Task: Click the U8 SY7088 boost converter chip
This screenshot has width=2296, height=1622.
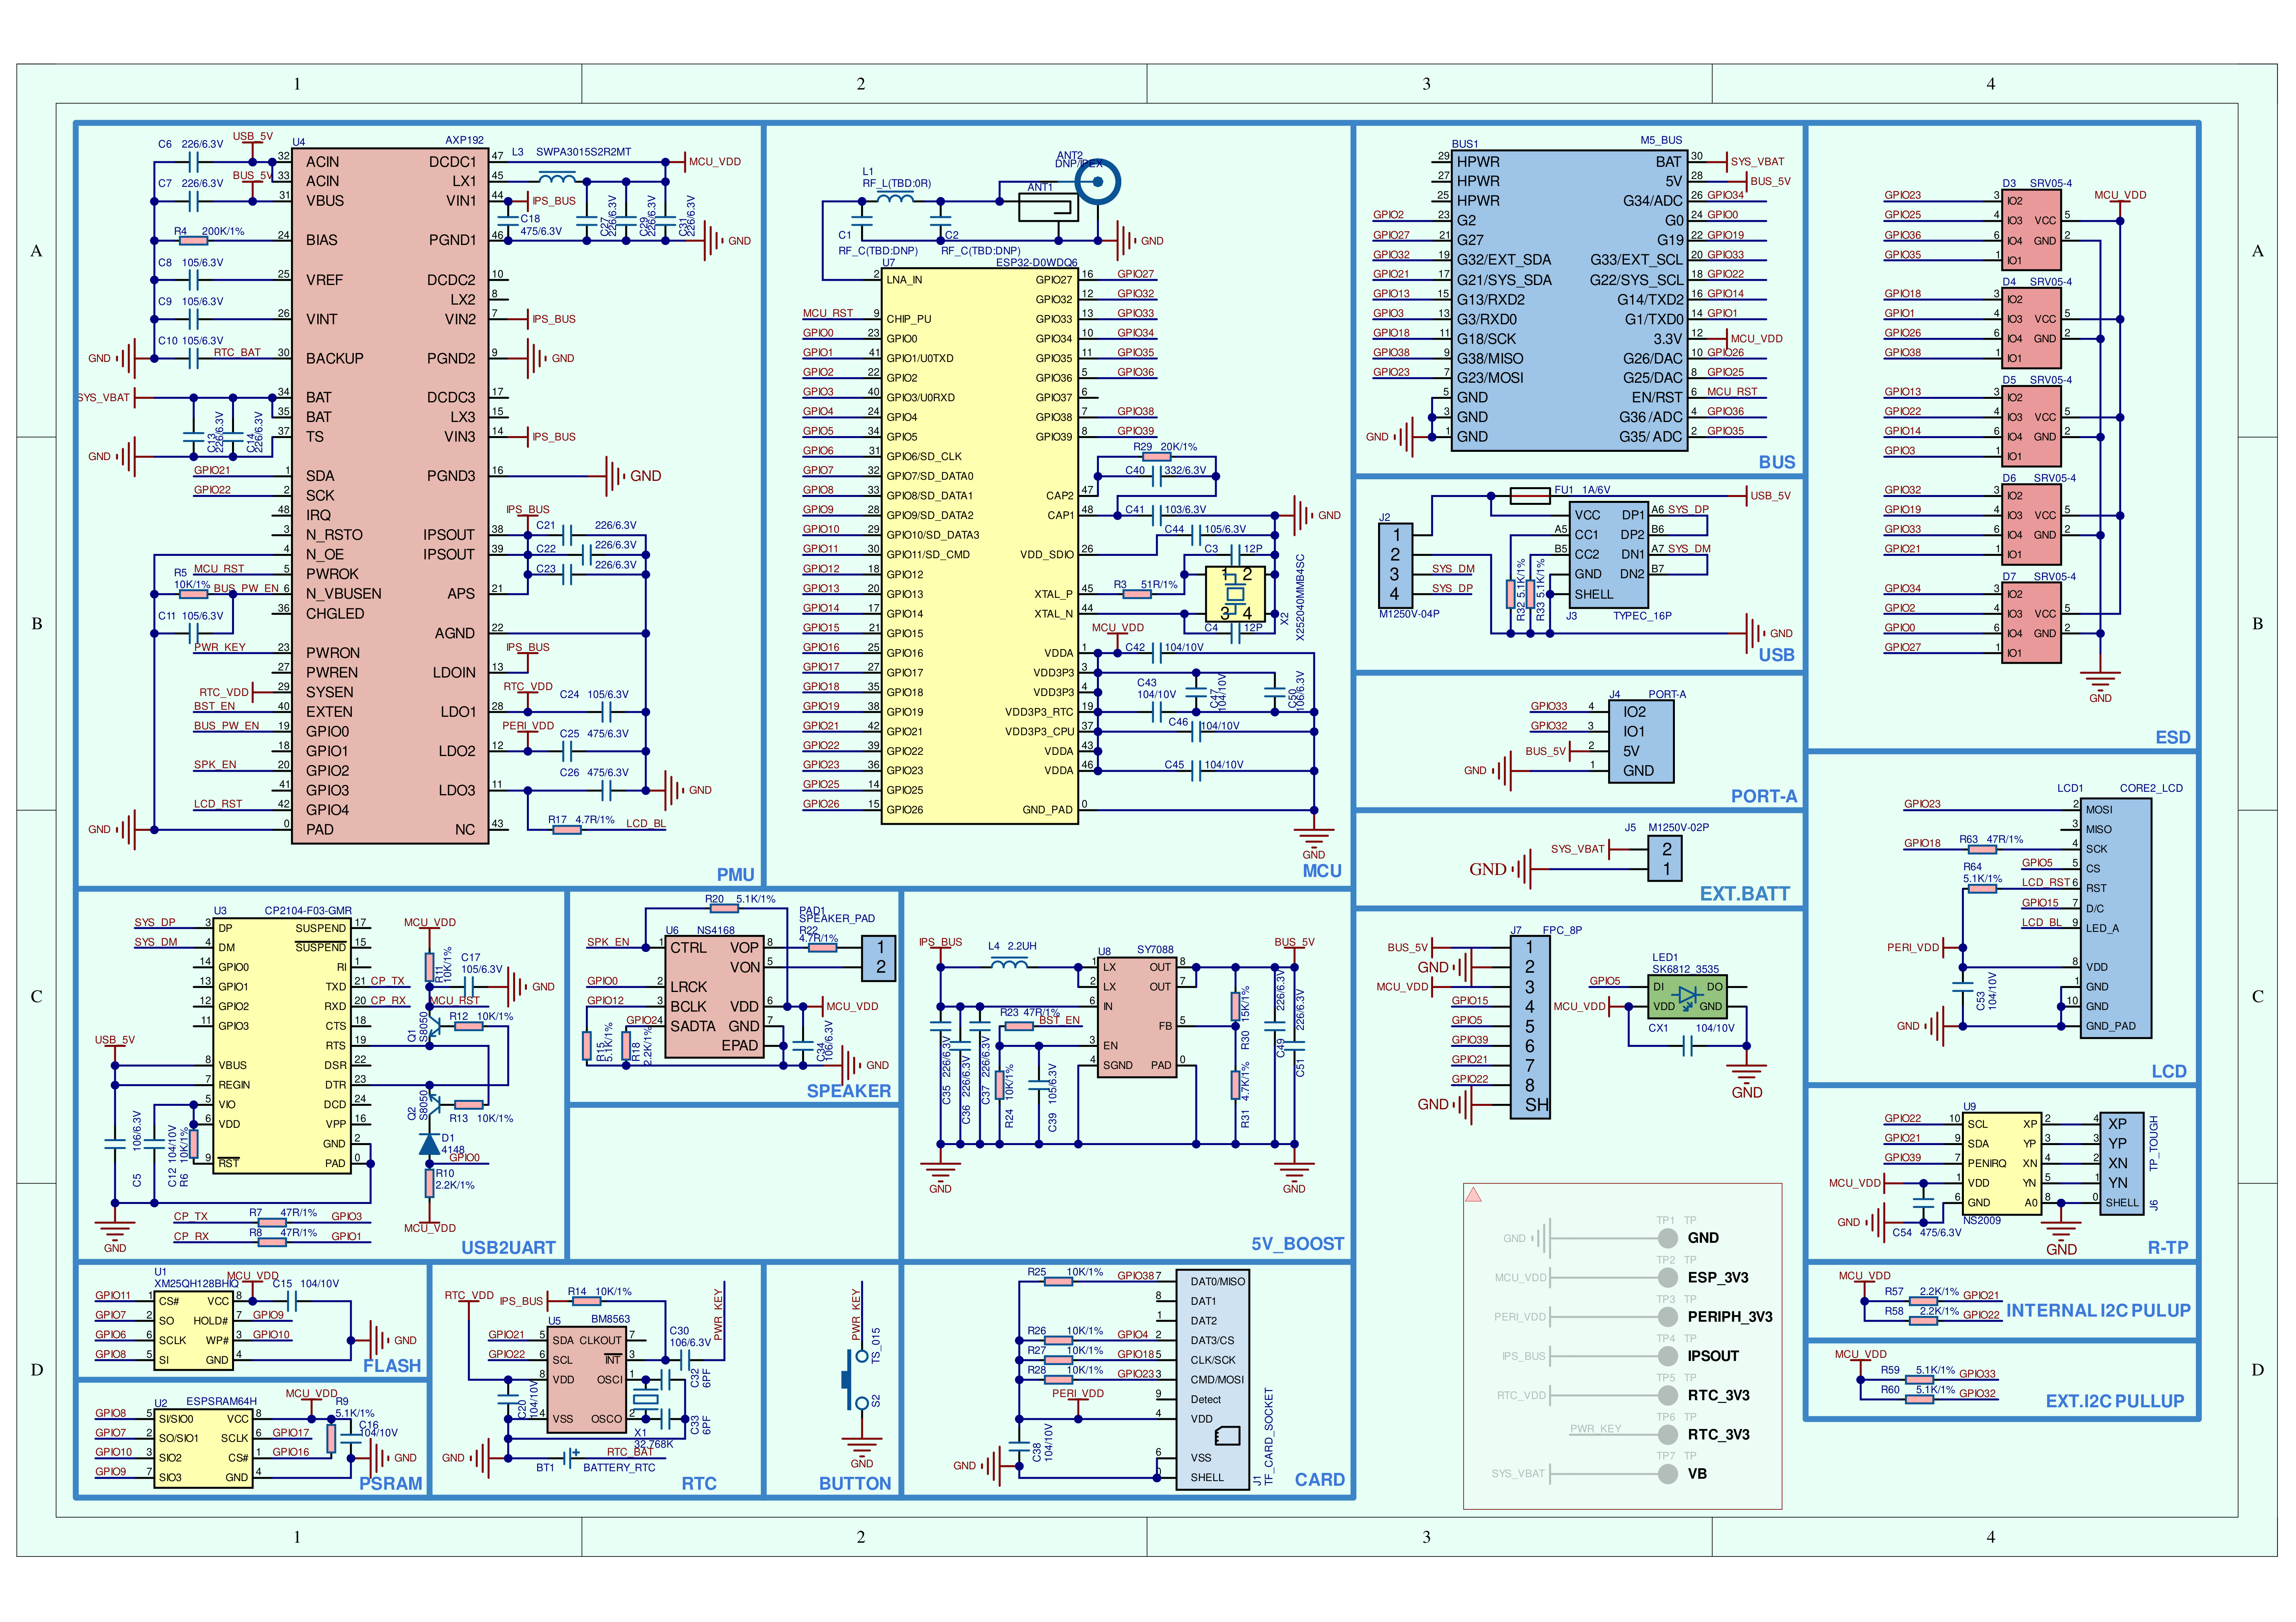Action: click(1137, 1017)
